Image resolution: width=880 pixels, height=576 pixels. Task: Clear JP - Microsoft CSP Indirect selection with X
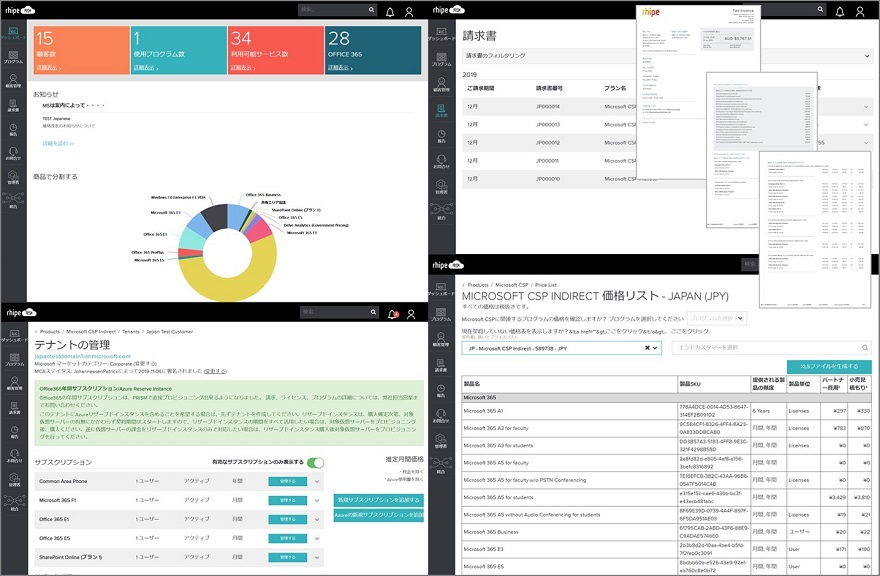pyautogui.click(x=647, y=348)
